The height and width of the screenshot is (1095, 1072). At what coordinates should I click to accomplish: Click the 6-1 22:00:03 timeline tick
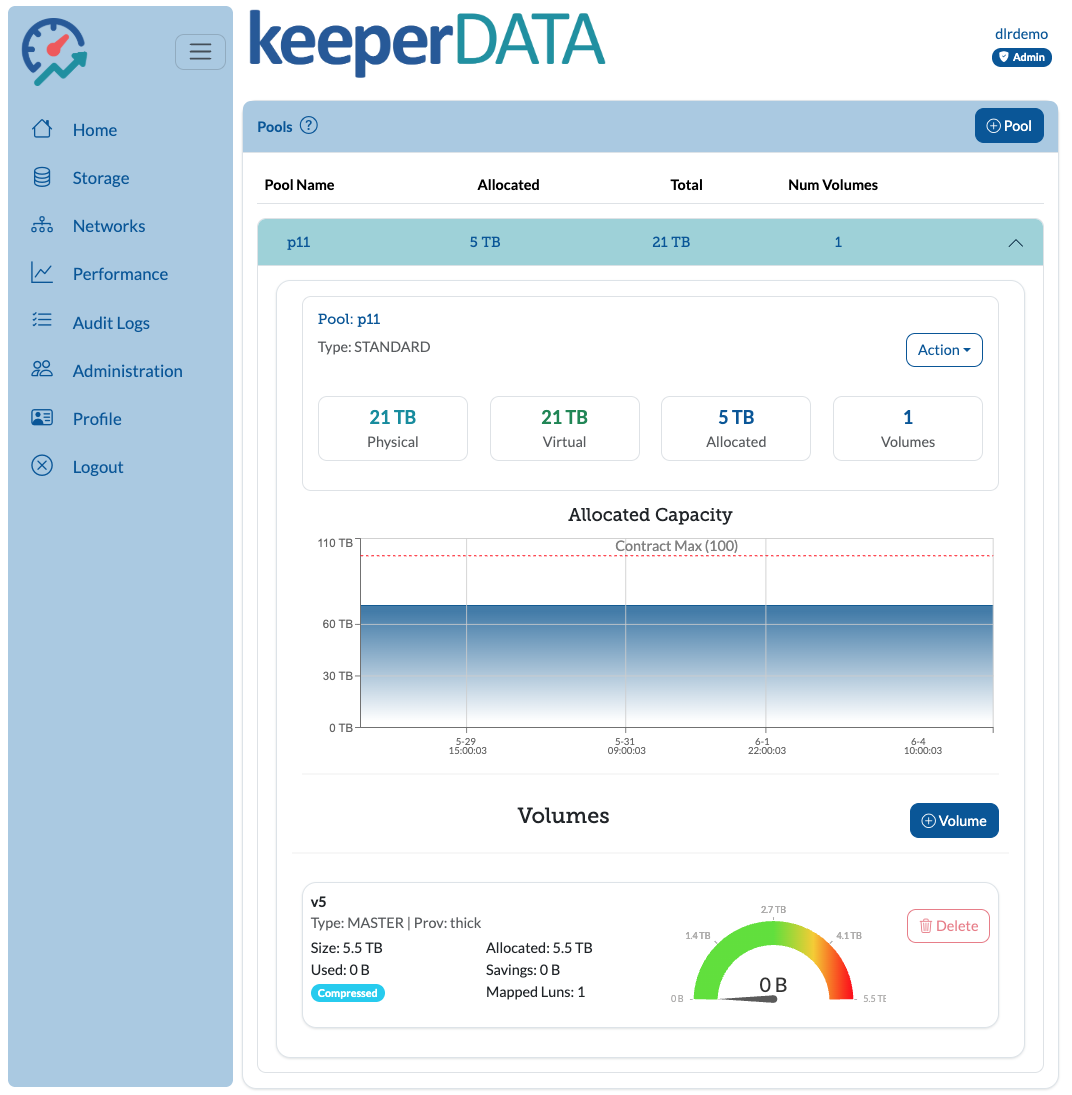(x=766, y=746)
